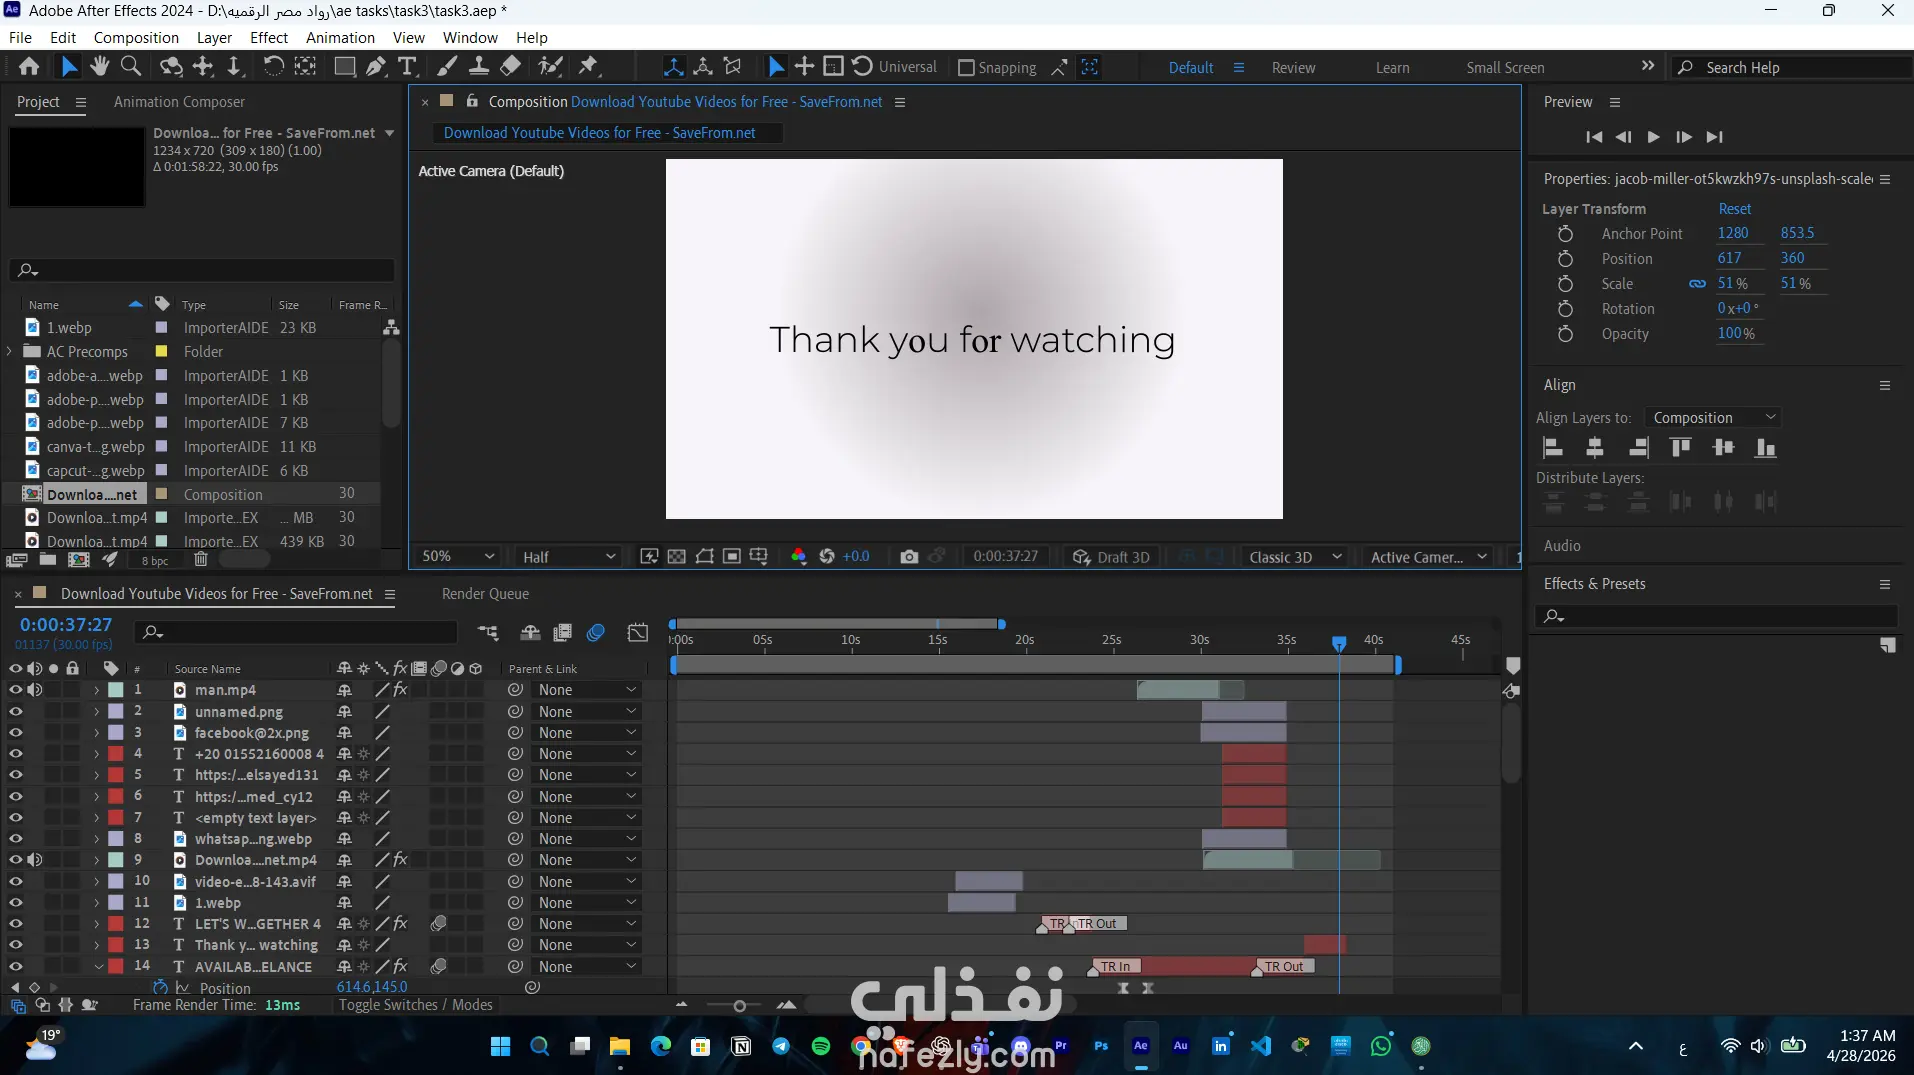Screen dimensions: 1914x1075
Task: Select the Rotation tool
Action: pos(273,67)
